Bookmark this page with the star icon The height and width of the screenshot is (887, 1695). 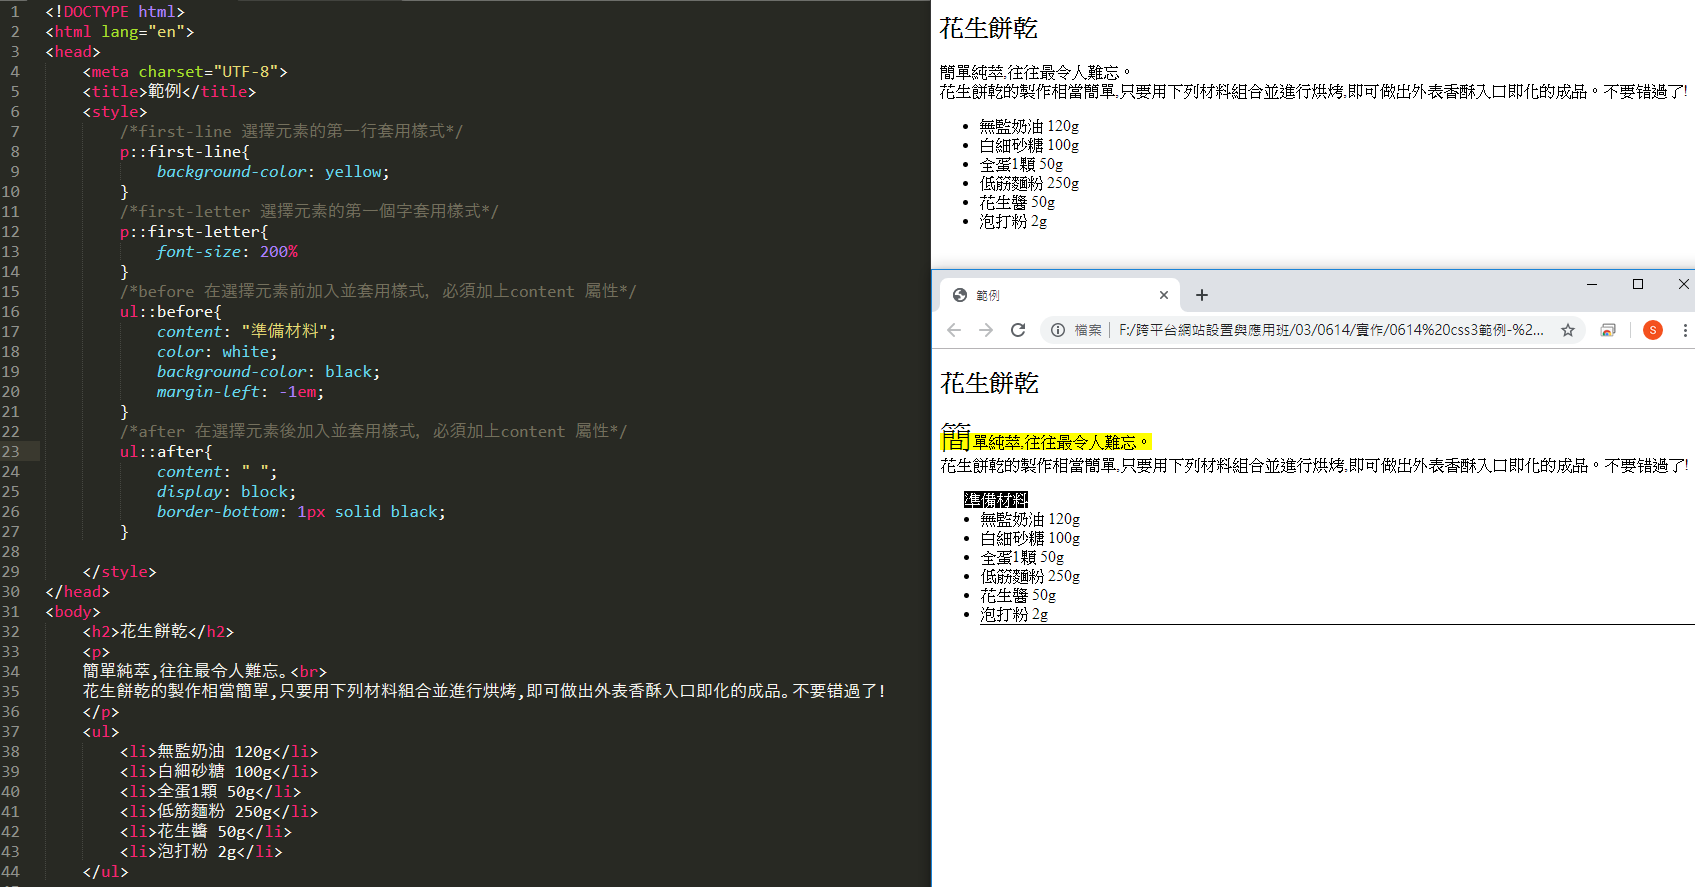[x=1568, y=330]
